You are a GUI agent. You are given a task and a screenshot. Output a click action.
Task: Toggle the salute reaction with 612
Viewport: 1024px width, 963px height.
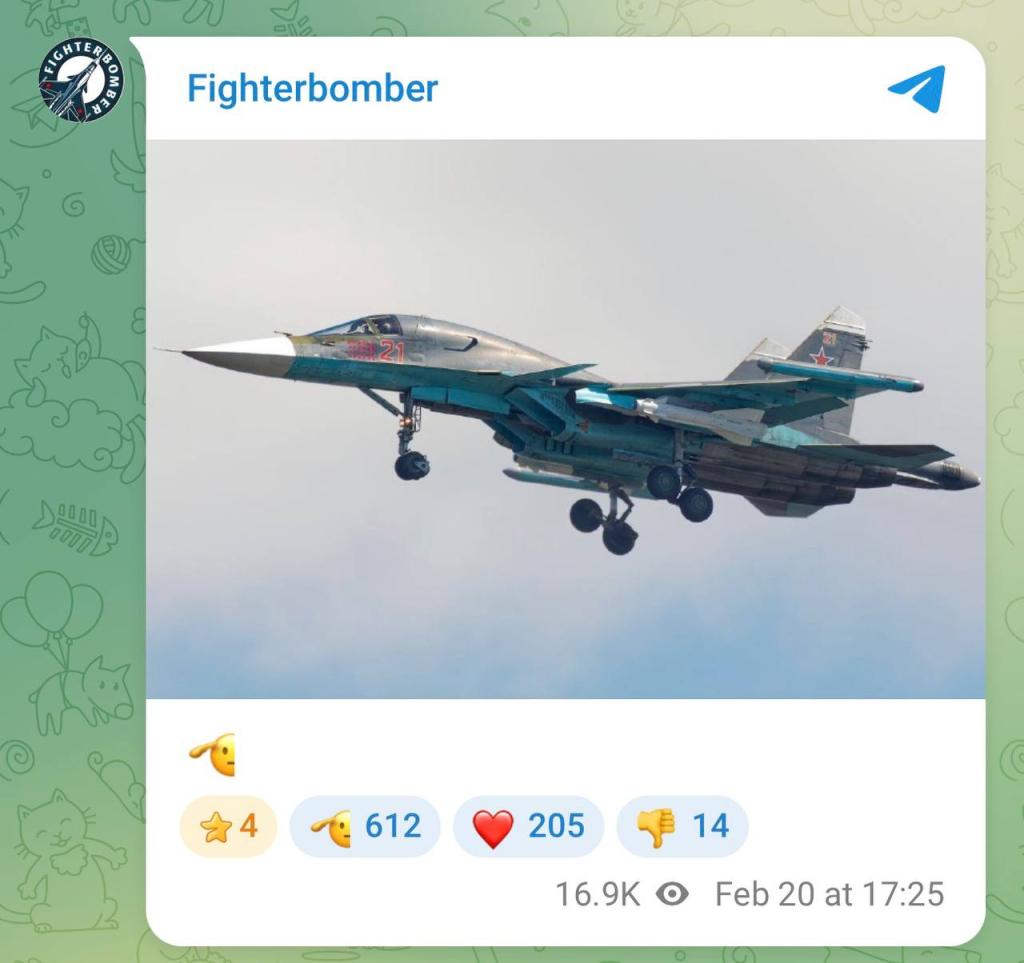coord(365,826)
